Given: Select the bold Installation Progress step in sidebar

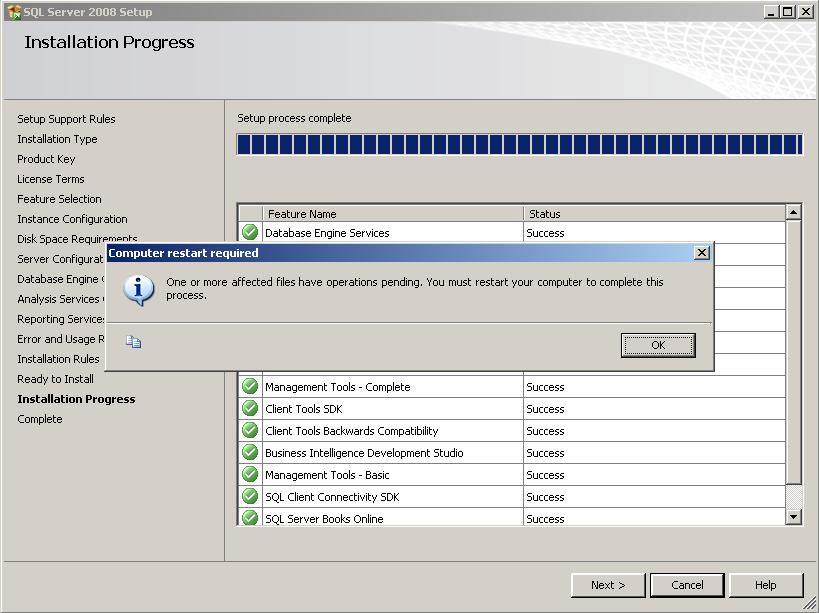Looking at the screenshot, I should 76,399.
